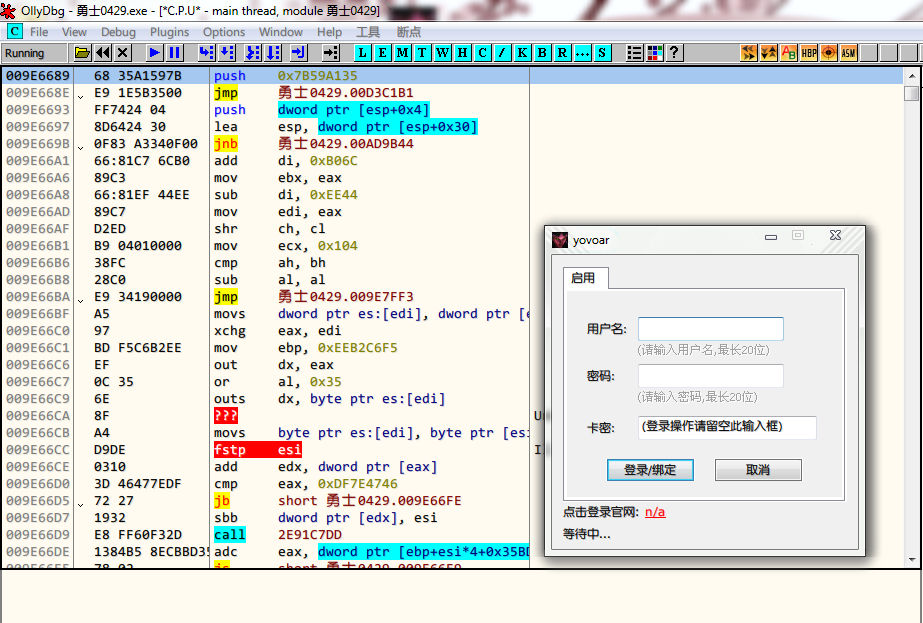This screenshot has width=923, height=623.
Task: Open debugging options list icon
Action: [635, 53]
